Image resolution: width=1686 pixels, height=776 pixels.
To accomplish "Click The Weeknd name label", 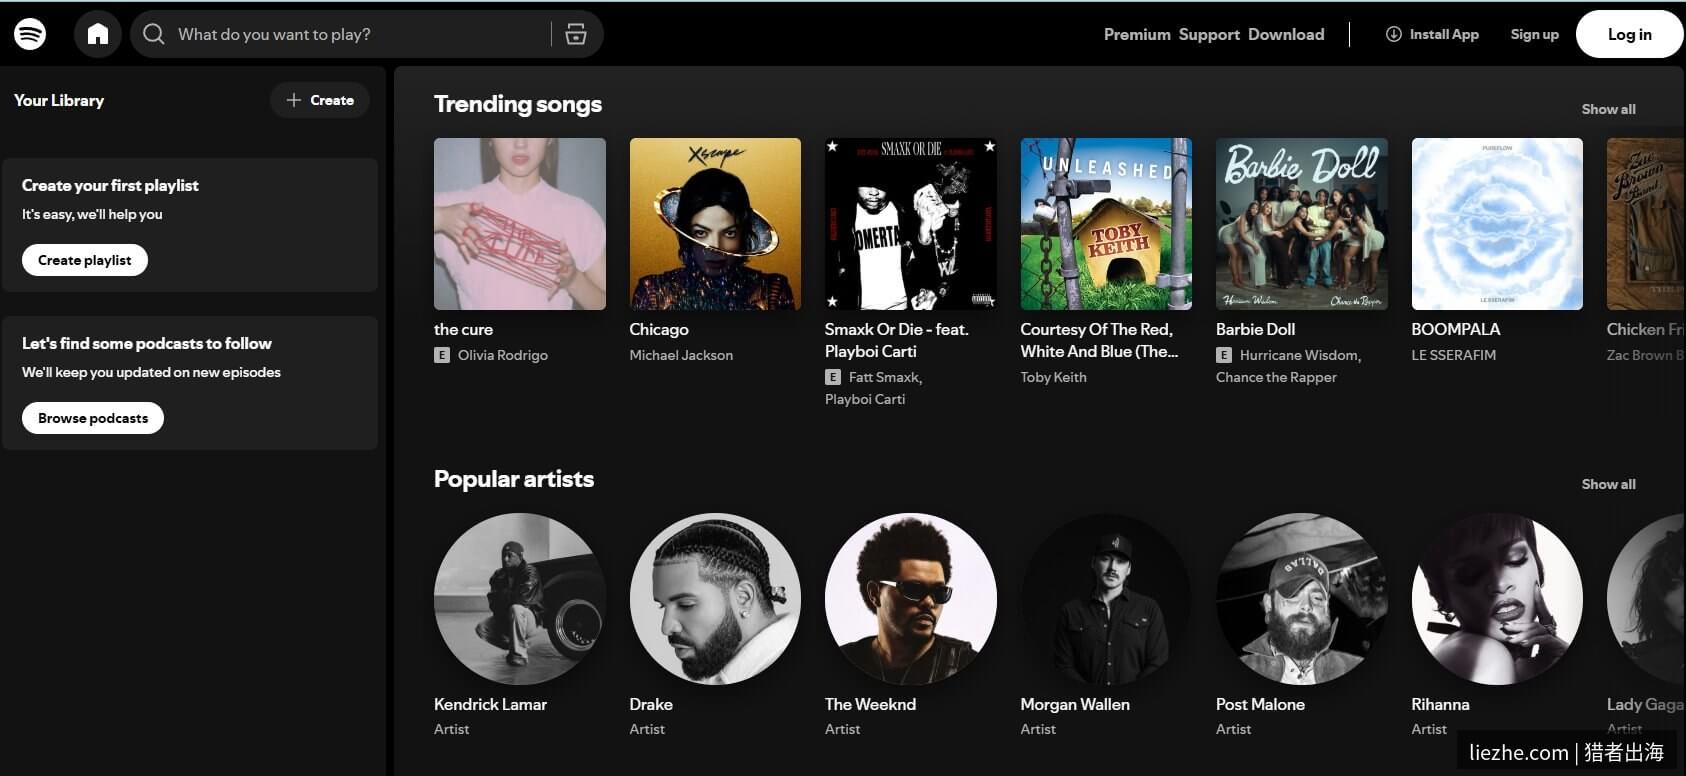I will [870, 704].
